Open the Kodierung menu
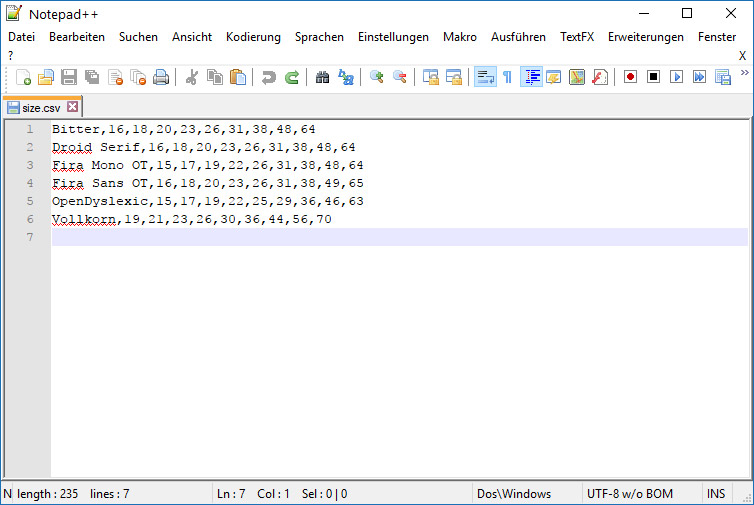 coord(253,37)
